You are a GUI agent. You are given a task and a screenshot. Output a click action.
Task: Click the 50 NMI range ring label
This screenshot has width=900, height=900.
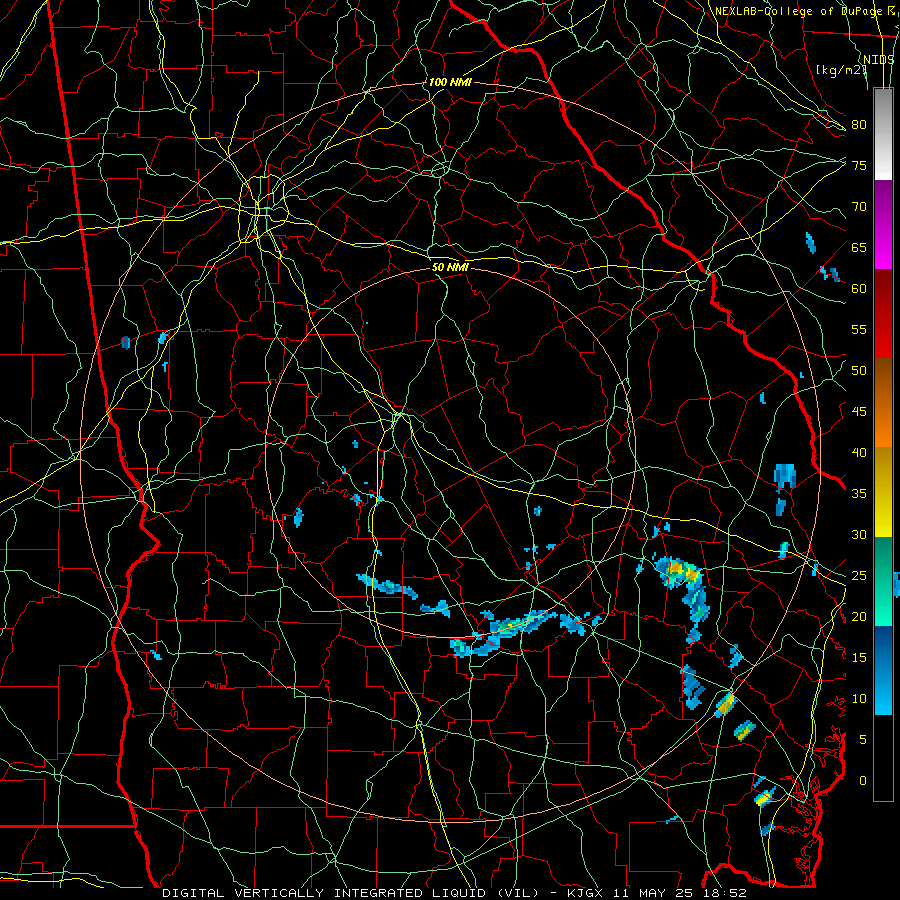(x=450, y=267)
